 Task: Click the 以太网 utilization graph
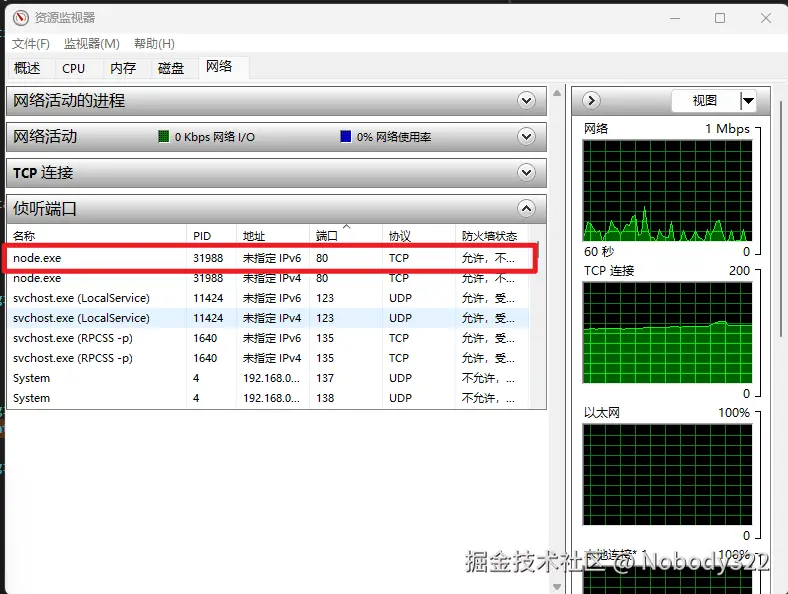(x=667, y=475)
